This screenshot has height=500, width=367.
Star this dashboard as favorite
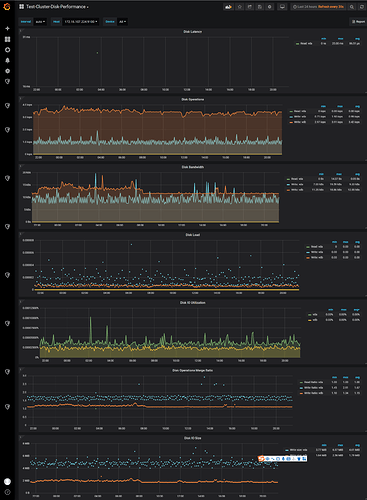tap(239, 7)
